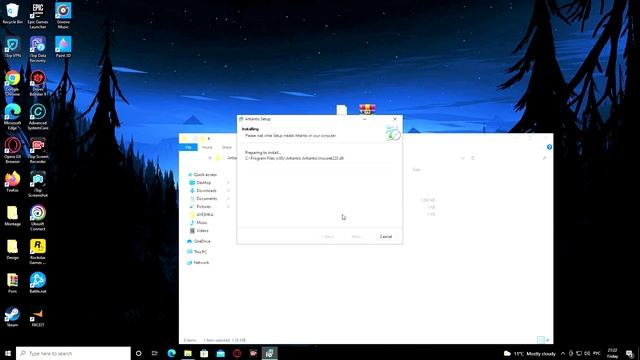This screenshot has height=360, width=640.
Task: Open File Explorer from taskbar
Action: pos(188,353)
